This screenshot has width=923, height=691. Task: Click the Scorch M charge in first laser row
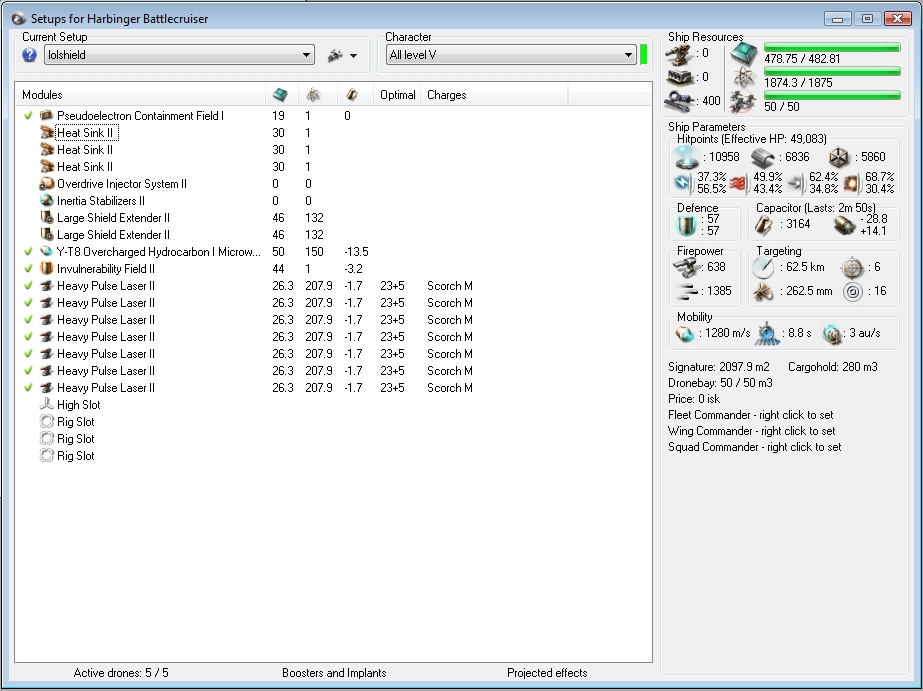450,285
